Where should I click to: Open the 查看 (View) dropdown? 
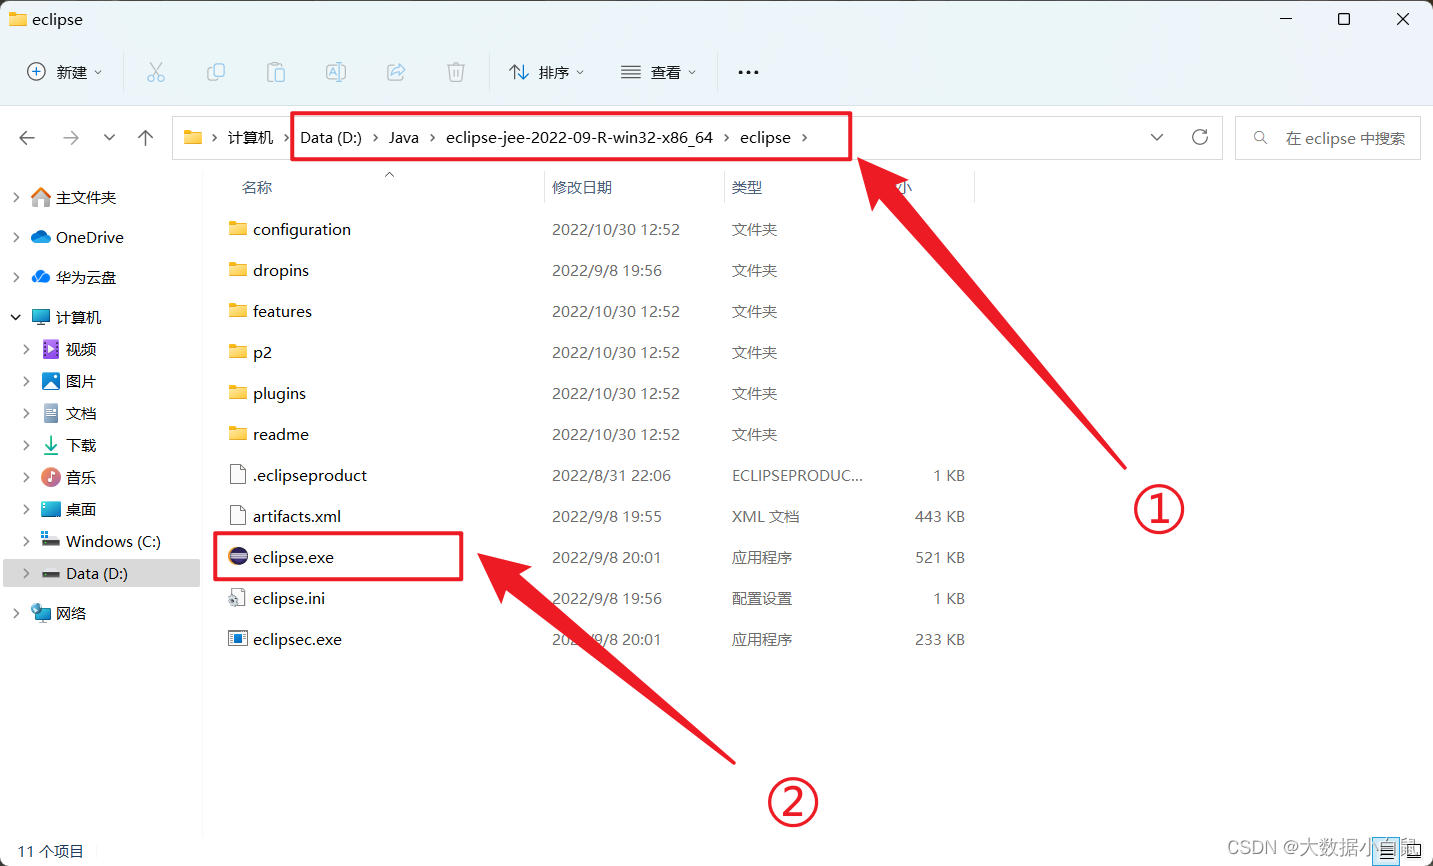pos(658,72)
